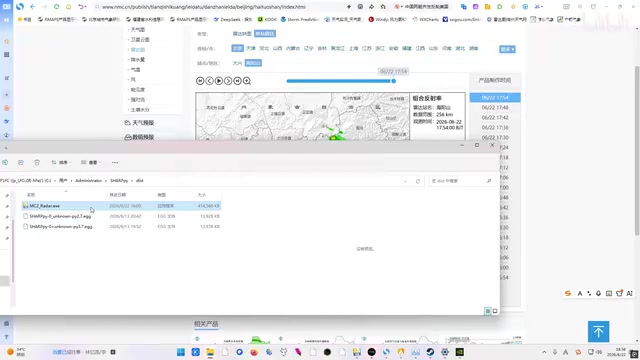Zoom the radar image with magnifier icon
Viewport: 640px width, 360px height.
point(247,81)
